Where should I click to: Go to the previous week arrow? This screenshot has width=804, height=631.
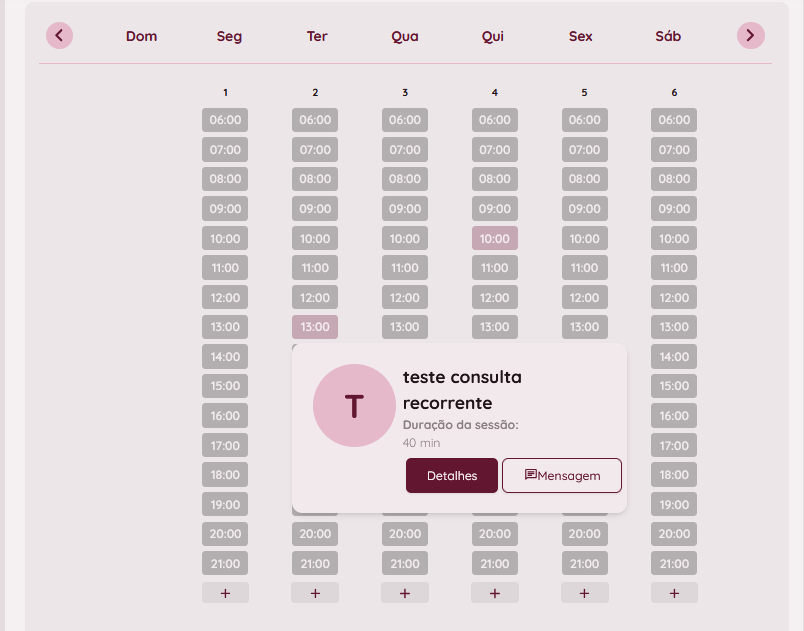(59, 36)
